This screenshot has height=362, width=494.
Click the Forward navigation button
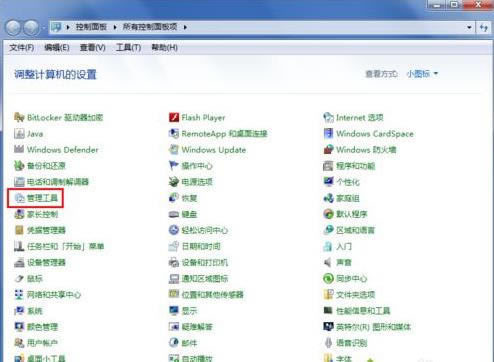(31, 27)
